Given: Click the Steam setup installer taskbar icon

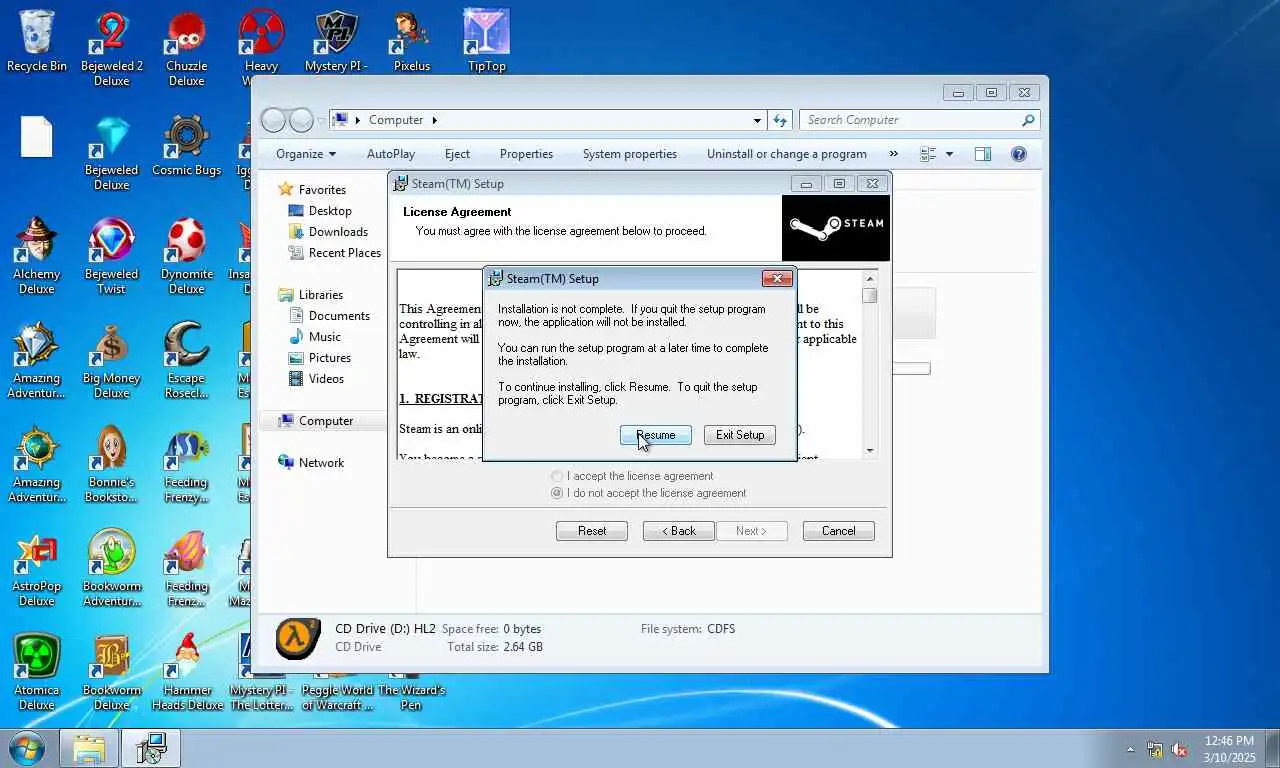Looking at the screenshot, I should [x=151, y=748].
